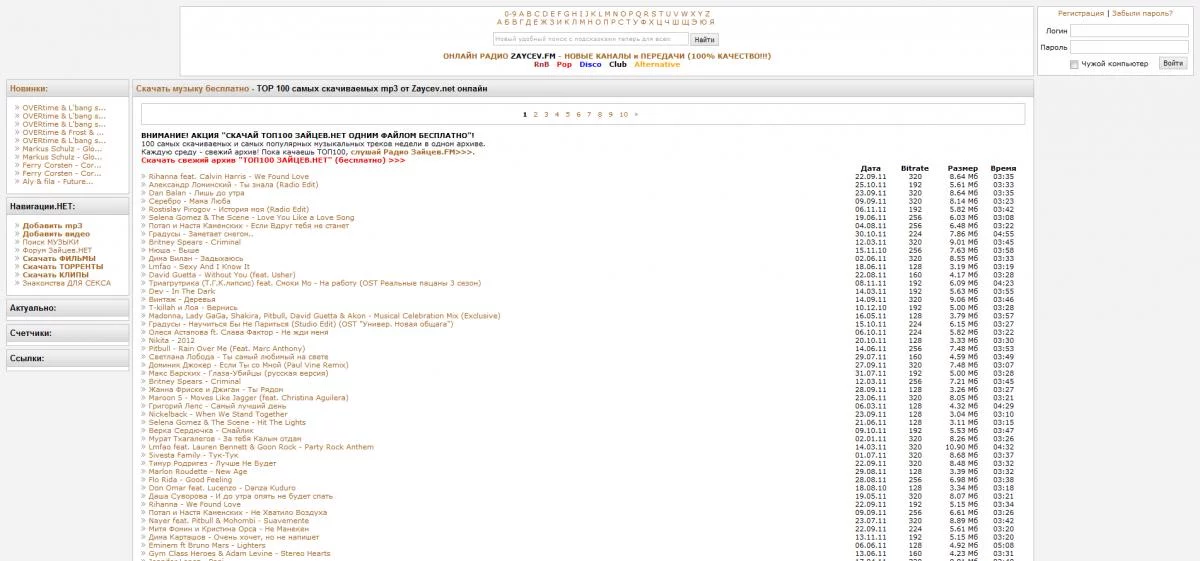Open the red ТОП100 archive download link
The width and height of the screenshot is (1200, 561).
coord(273,160)
